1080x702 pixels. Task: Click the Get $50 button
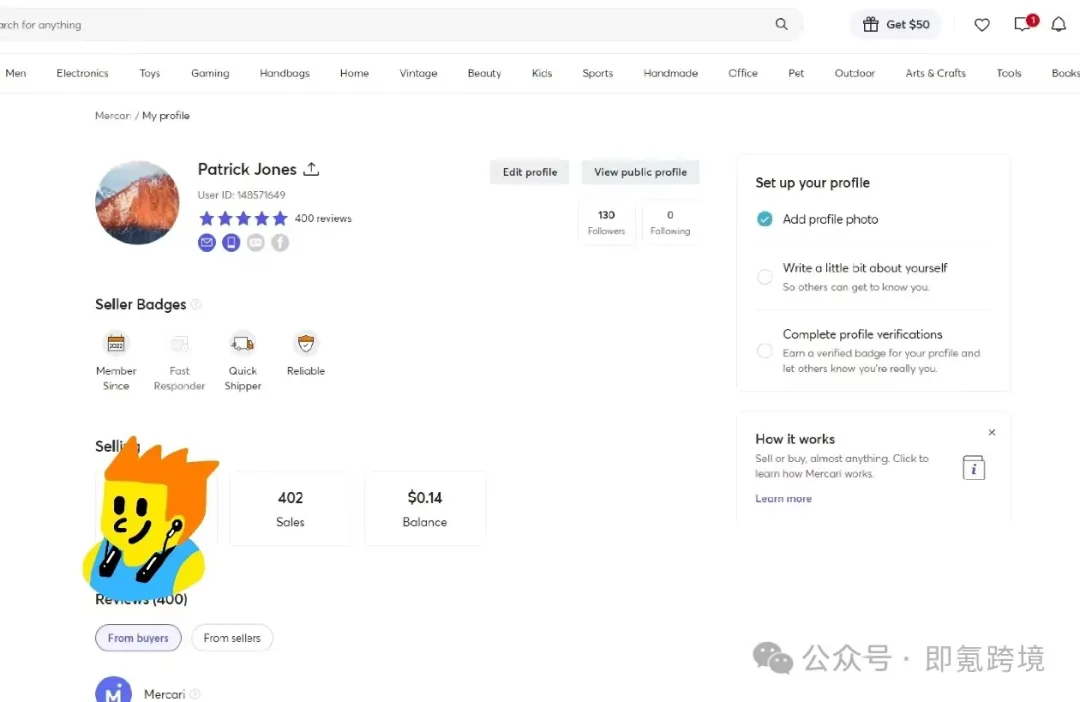[x=896, y=25]
